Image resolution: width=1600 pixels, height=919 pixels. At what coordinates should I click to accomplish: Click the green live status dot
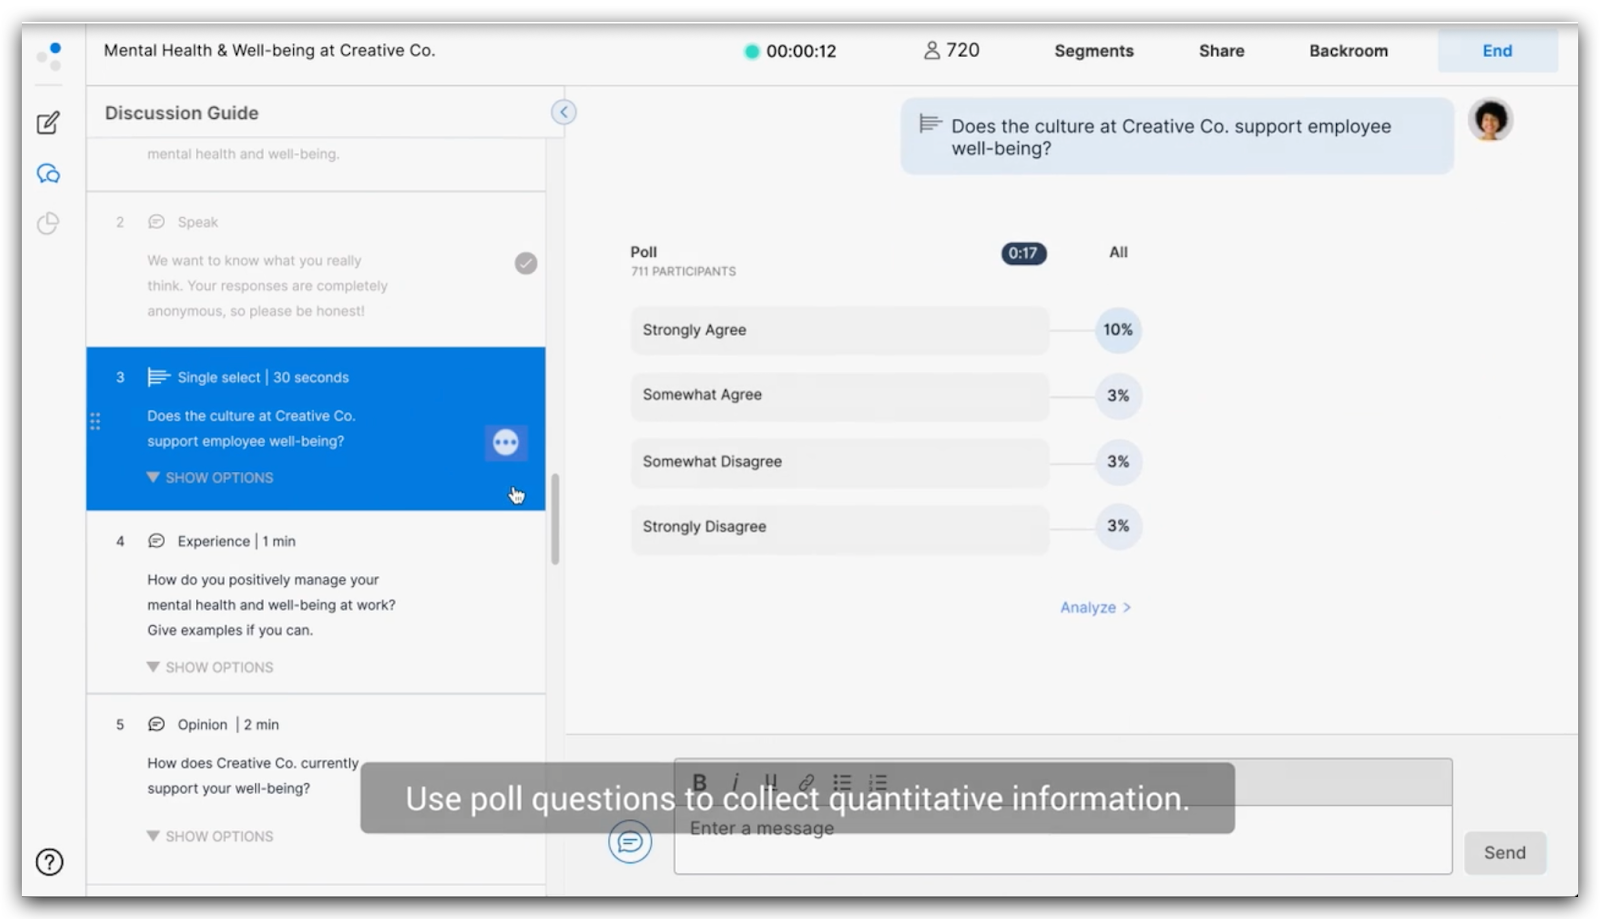coord(752,51)
